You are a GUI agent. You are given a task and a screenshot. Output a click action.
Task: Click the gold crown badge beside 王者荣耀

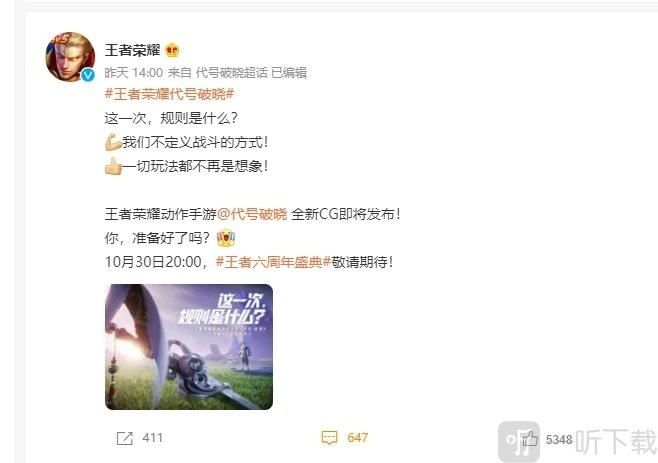pyautogui.click(x=172, y=50)
